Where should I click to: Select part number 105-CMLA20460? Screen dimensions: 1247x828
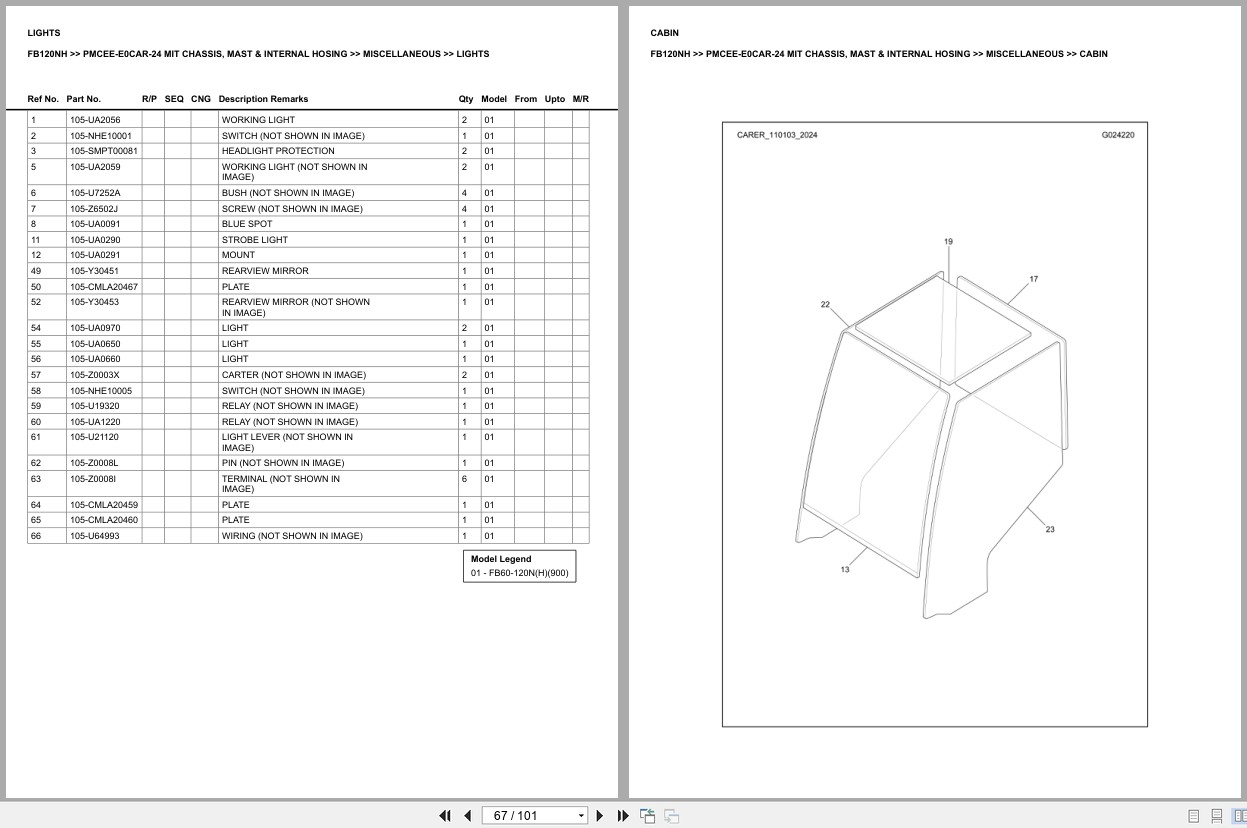104,520
